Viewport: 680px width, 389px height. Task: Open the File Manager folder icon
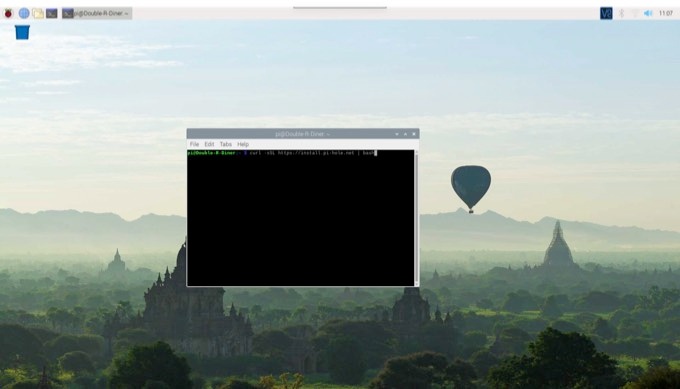[x=38, y=13]
